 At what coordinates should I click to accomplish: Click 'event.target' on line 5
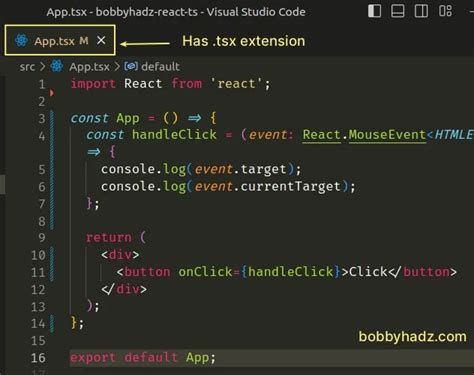(x=240, y=169)
